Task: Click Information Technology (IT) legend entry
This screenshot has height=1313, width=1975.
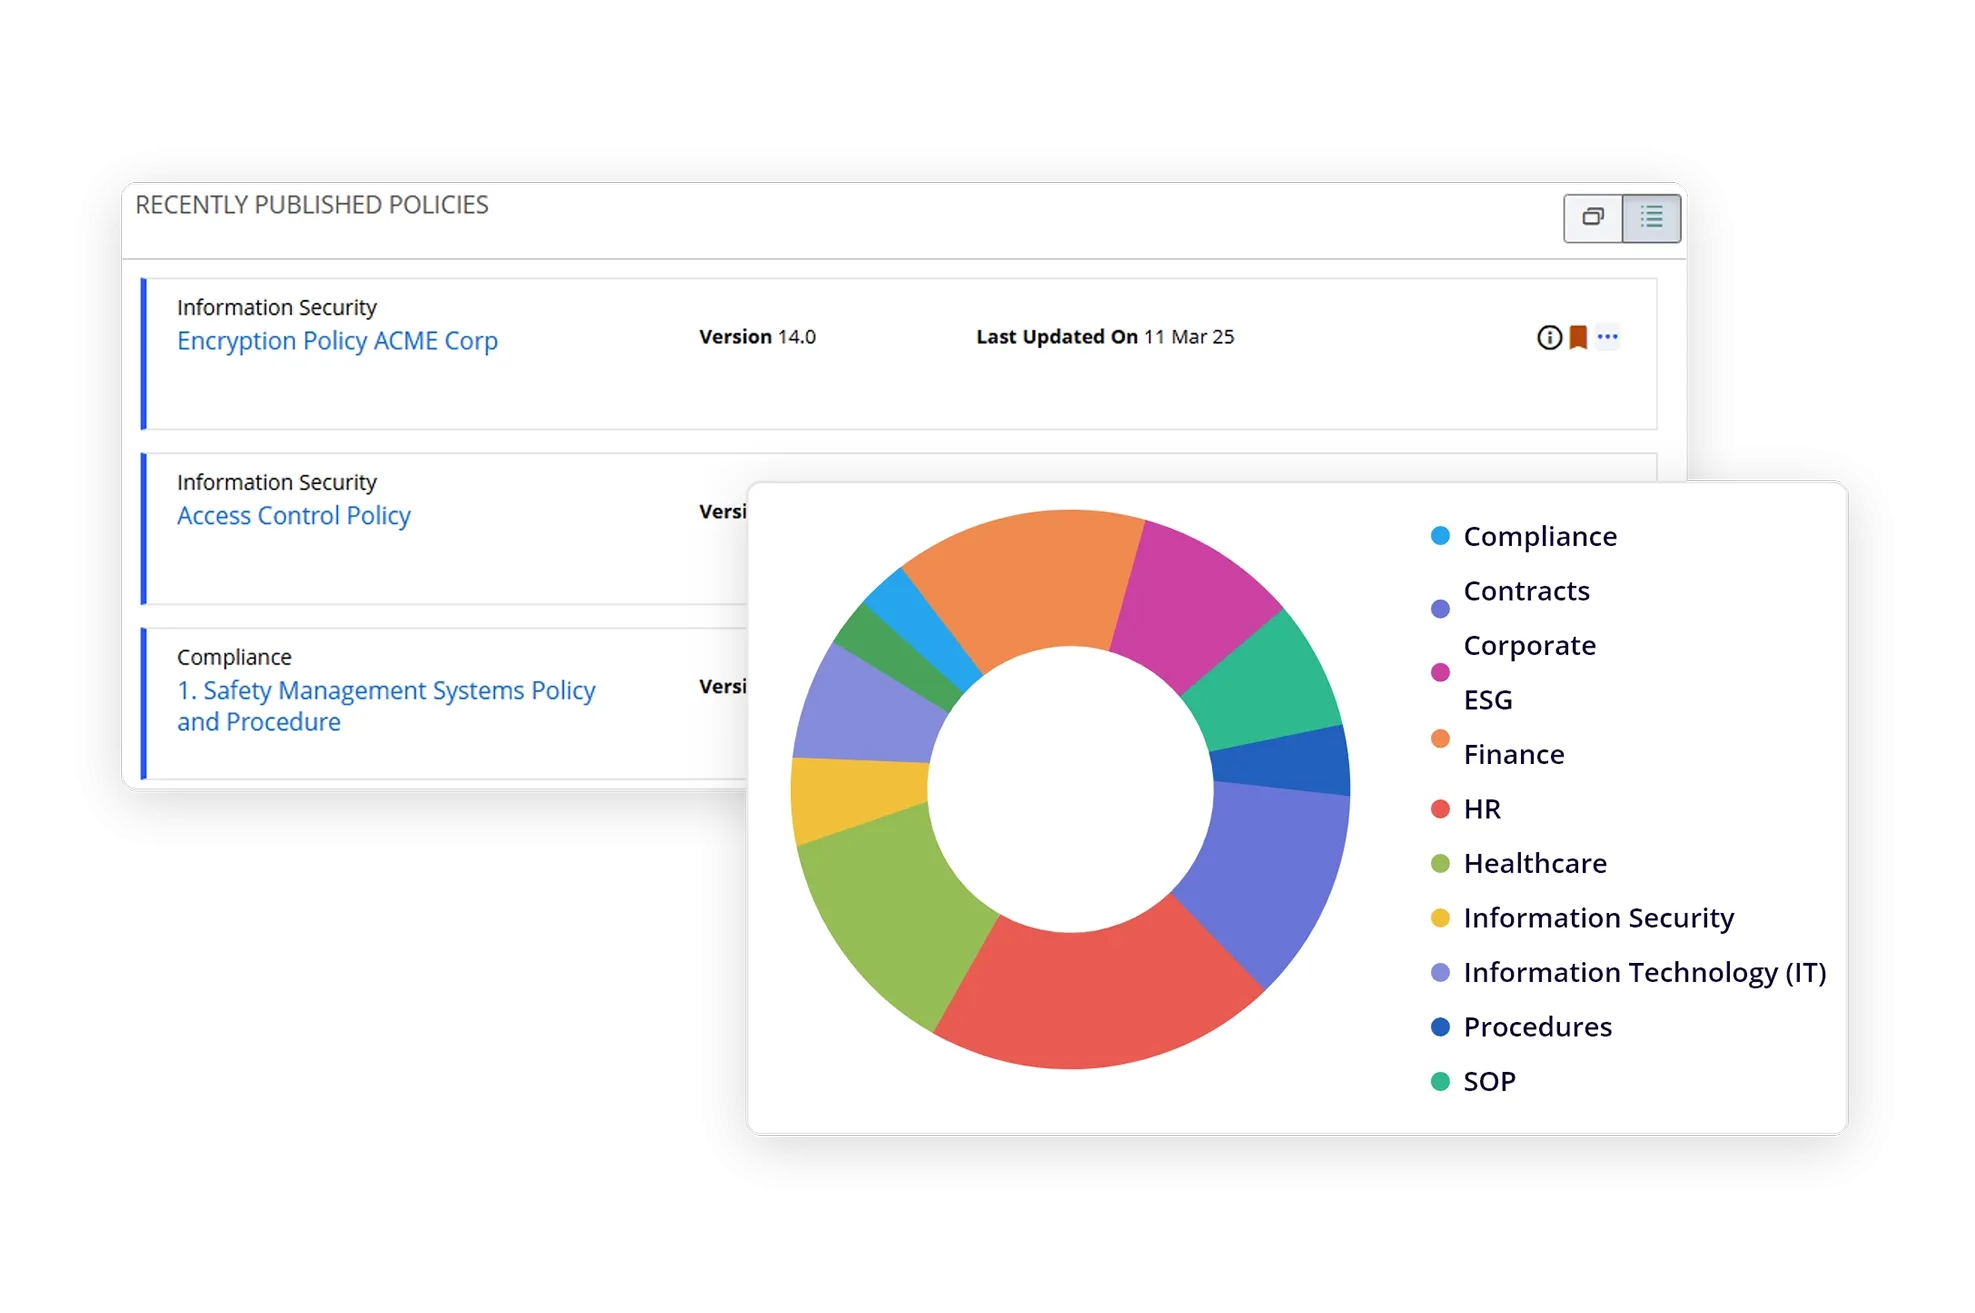Action: coord(1643,973)
